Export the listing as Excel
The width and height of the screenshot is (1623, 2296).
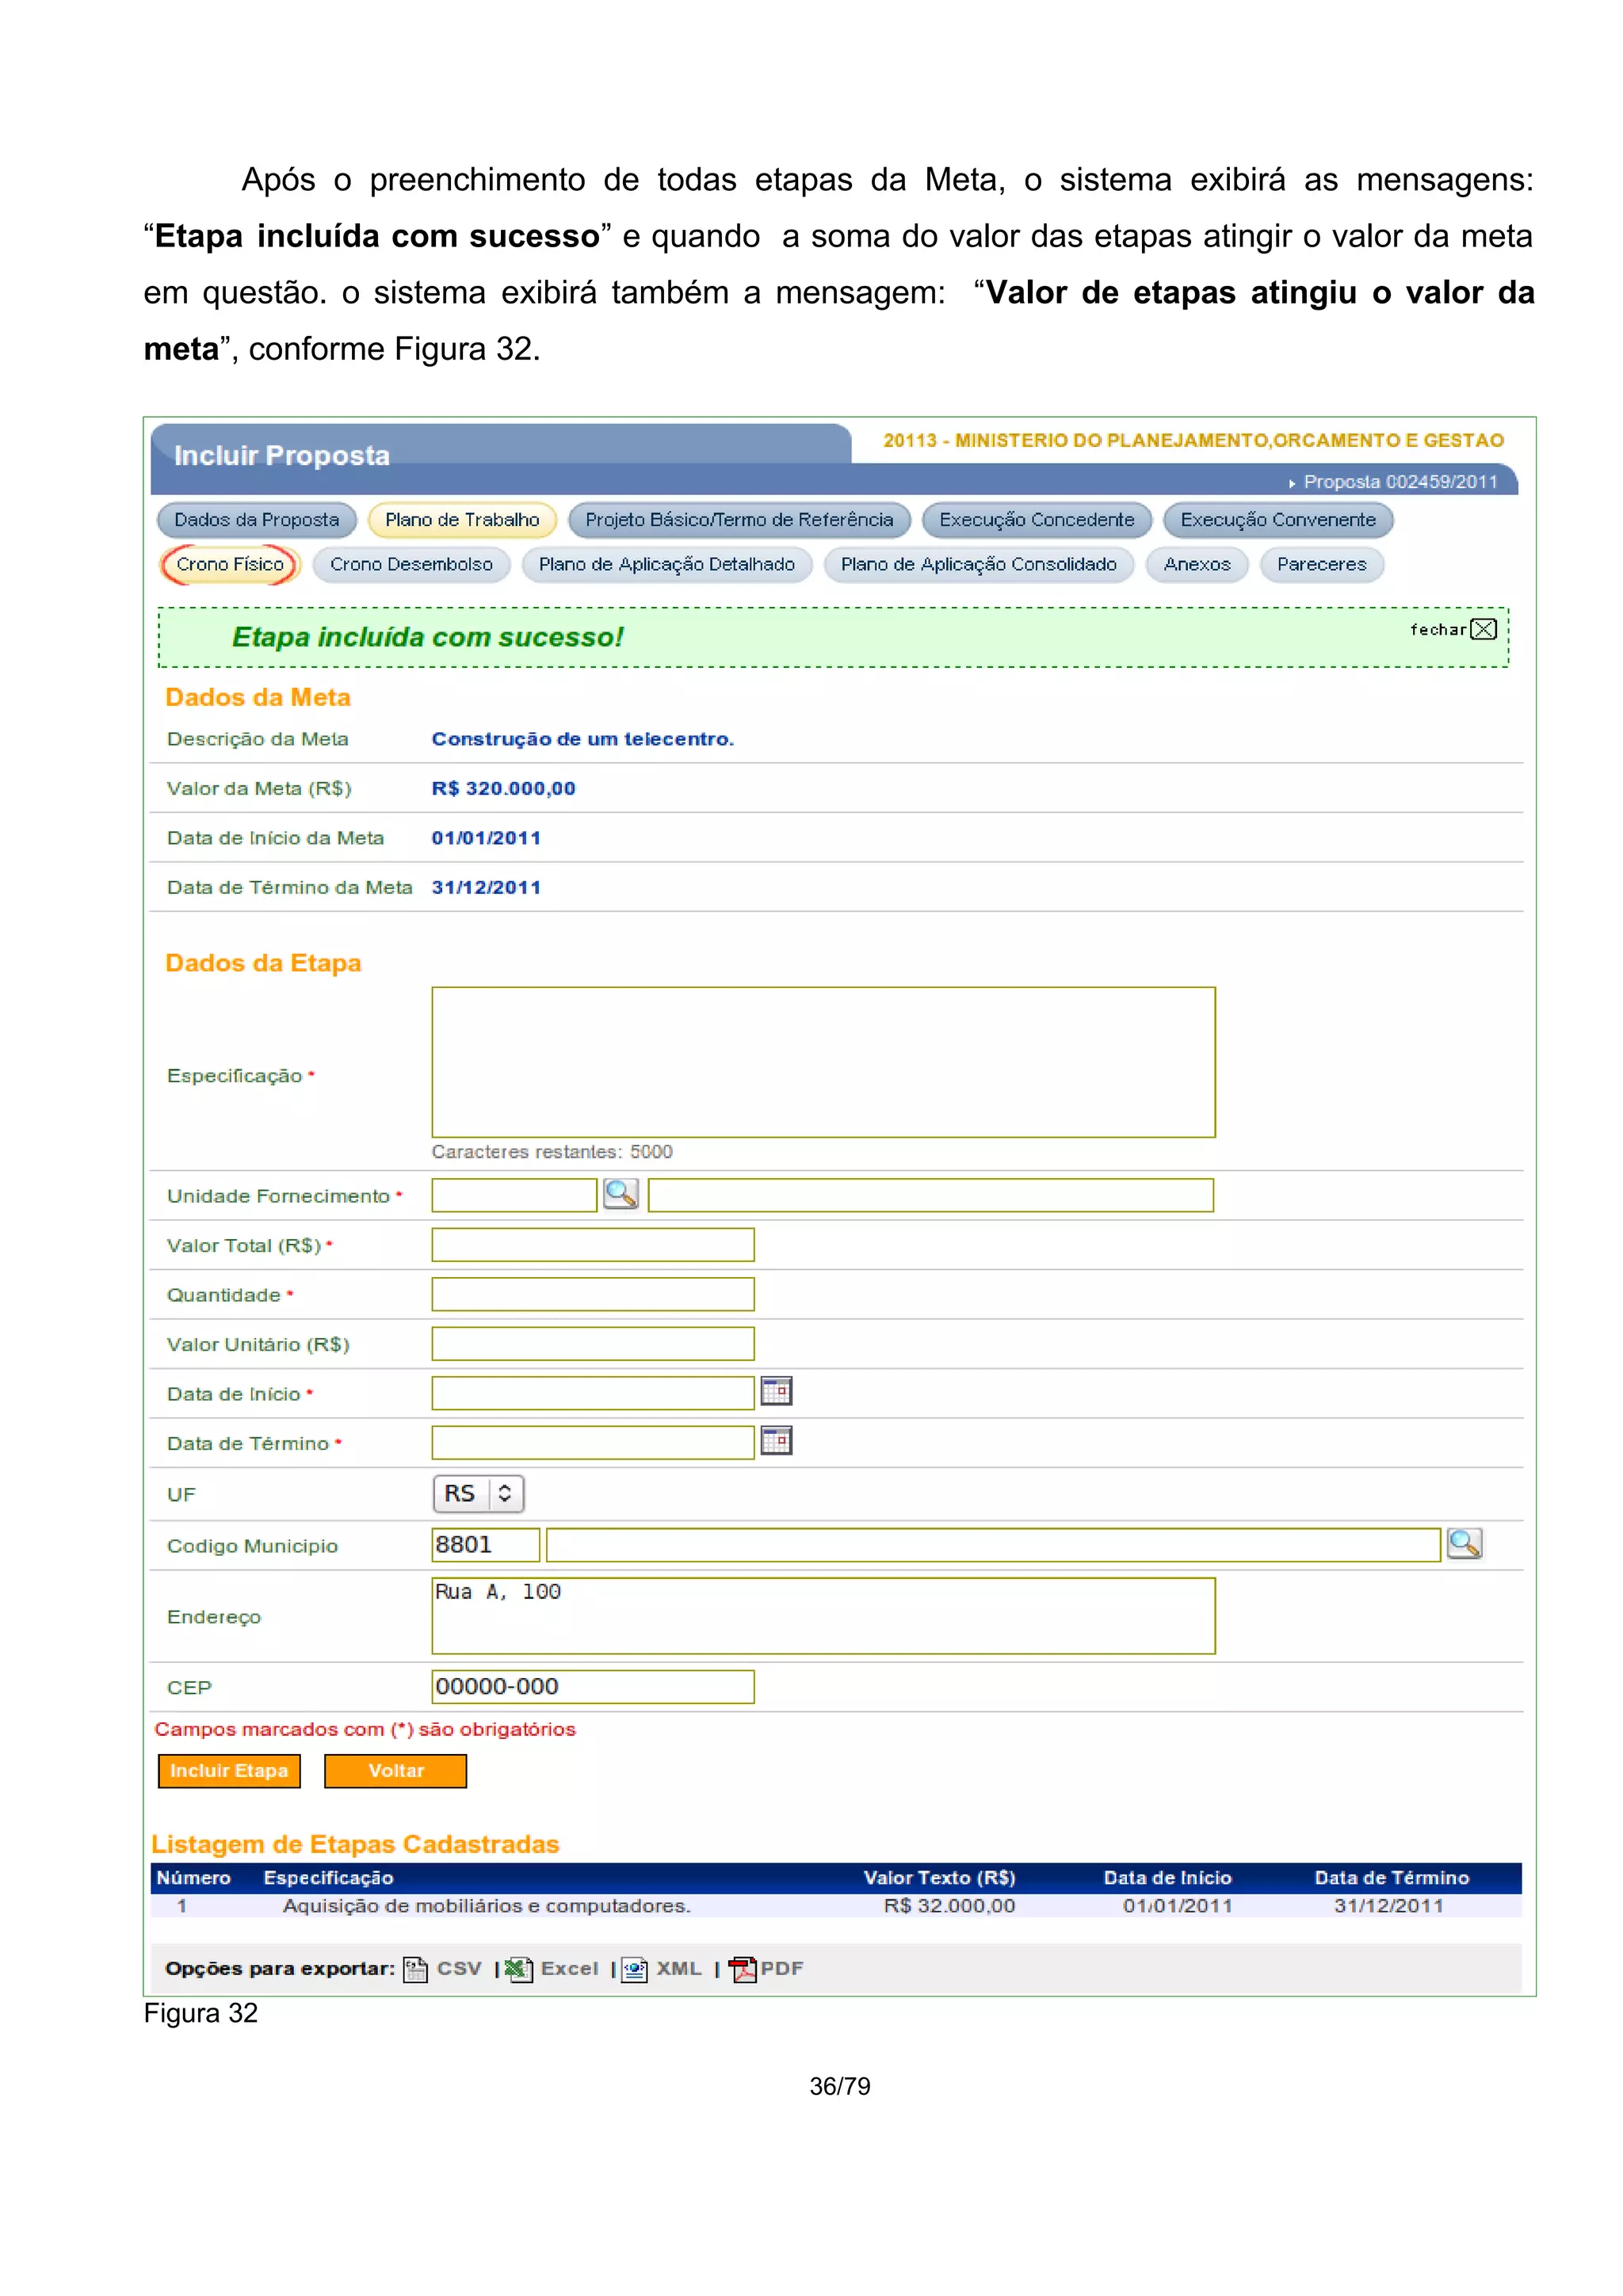pos(553,1969)
